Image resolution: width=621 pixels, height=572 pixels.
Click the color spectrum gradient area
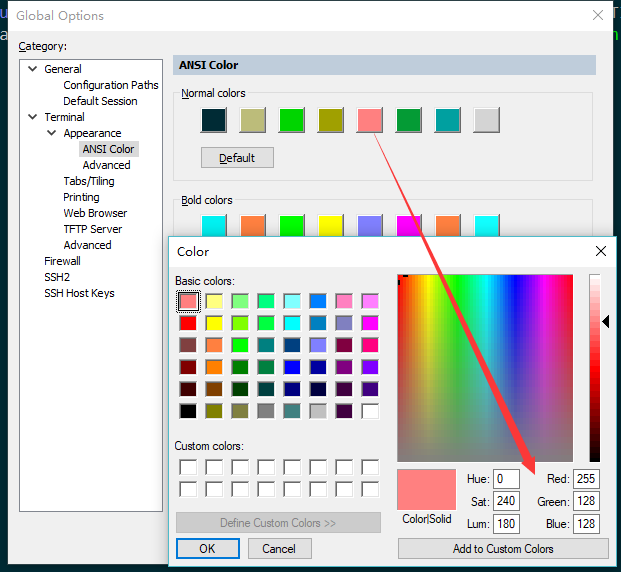point(485,368)
